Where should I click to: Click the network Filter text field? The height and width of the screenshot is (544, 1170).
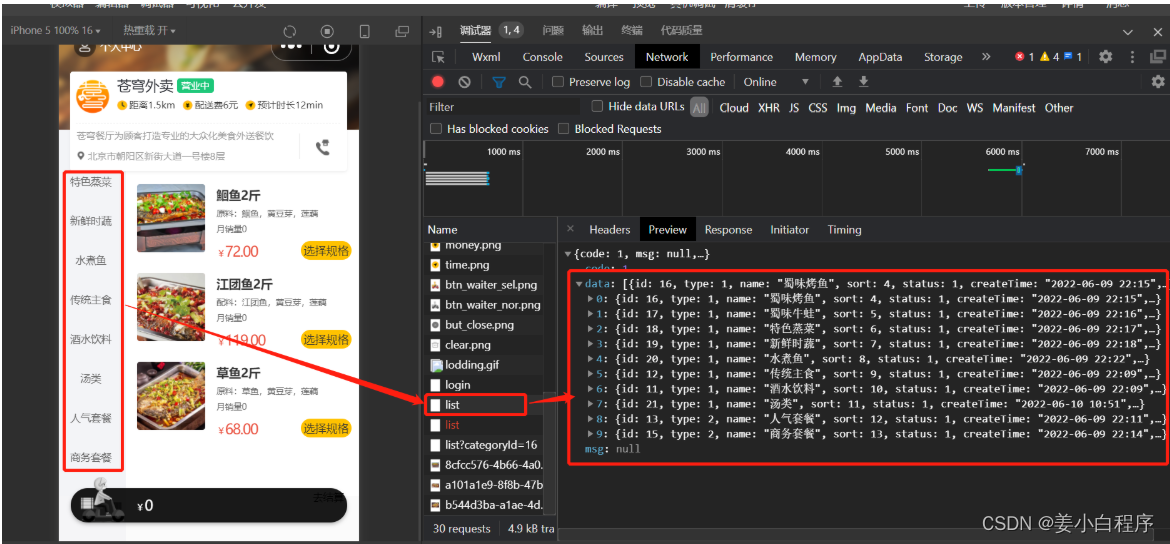(x=505, y=107)
